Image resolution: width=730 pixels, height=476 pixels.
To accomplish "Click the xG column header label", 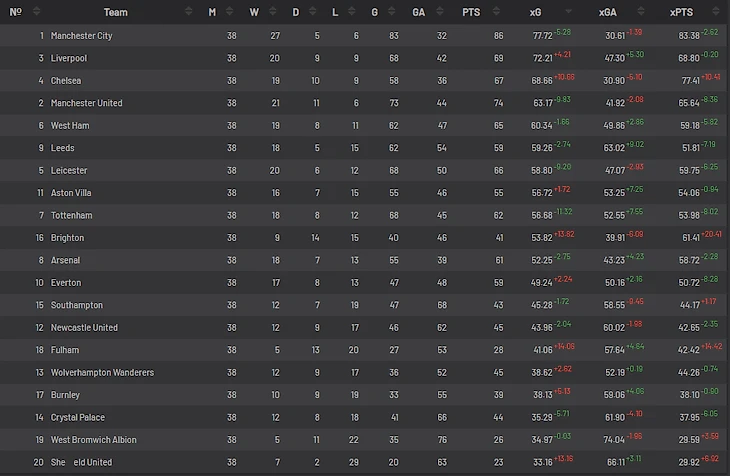I will (x=535, y=12).
